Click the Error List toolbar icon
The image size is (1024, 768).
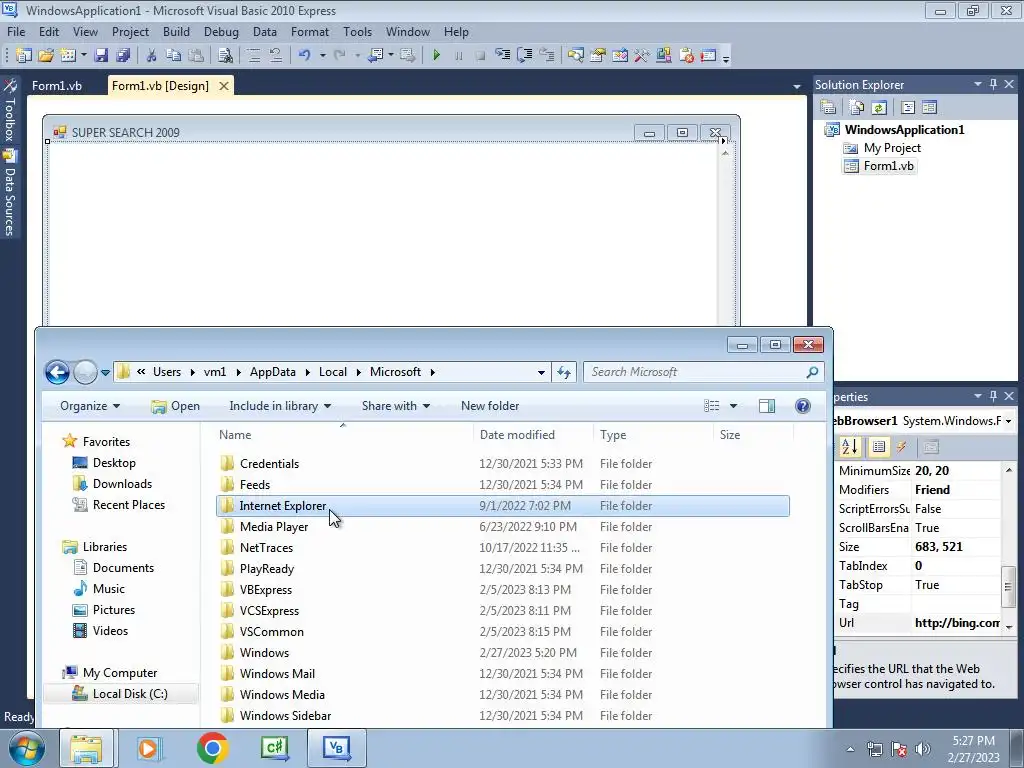point(686,56)
